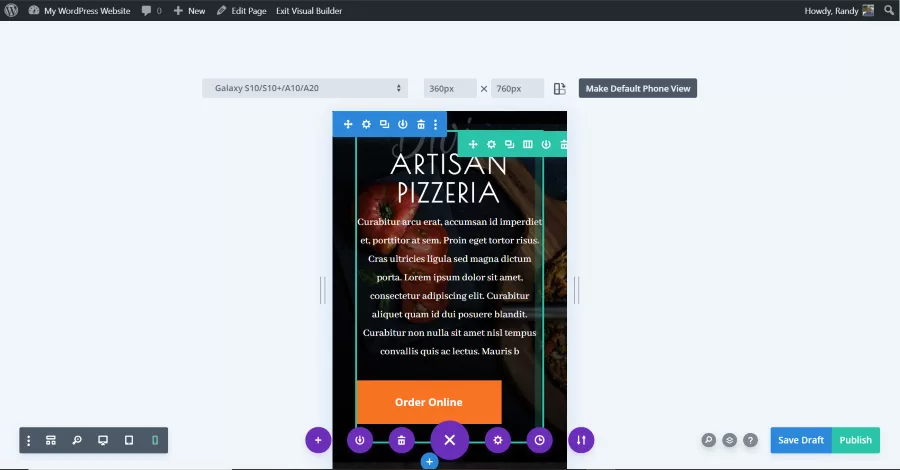
Task: Click purple portability arrows icon
Action: (581, 440)
